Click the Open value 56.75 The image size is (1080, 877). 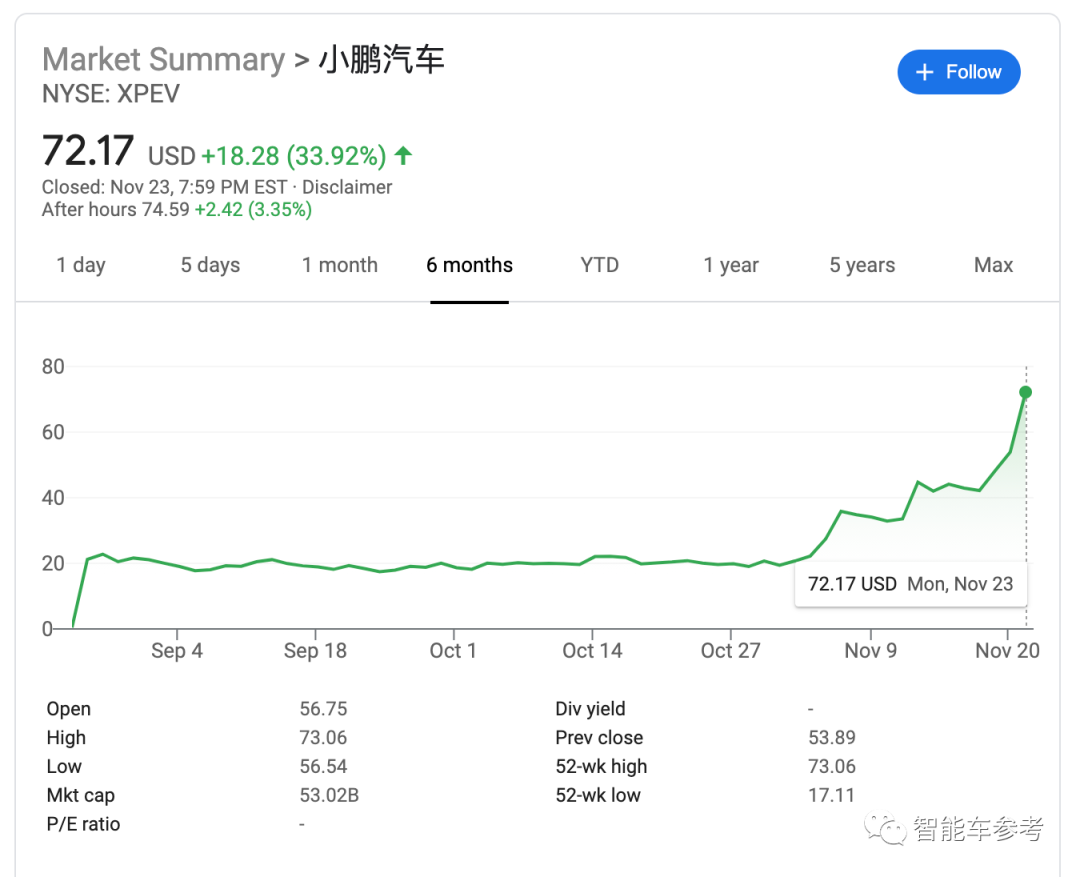tap(323, 709)
